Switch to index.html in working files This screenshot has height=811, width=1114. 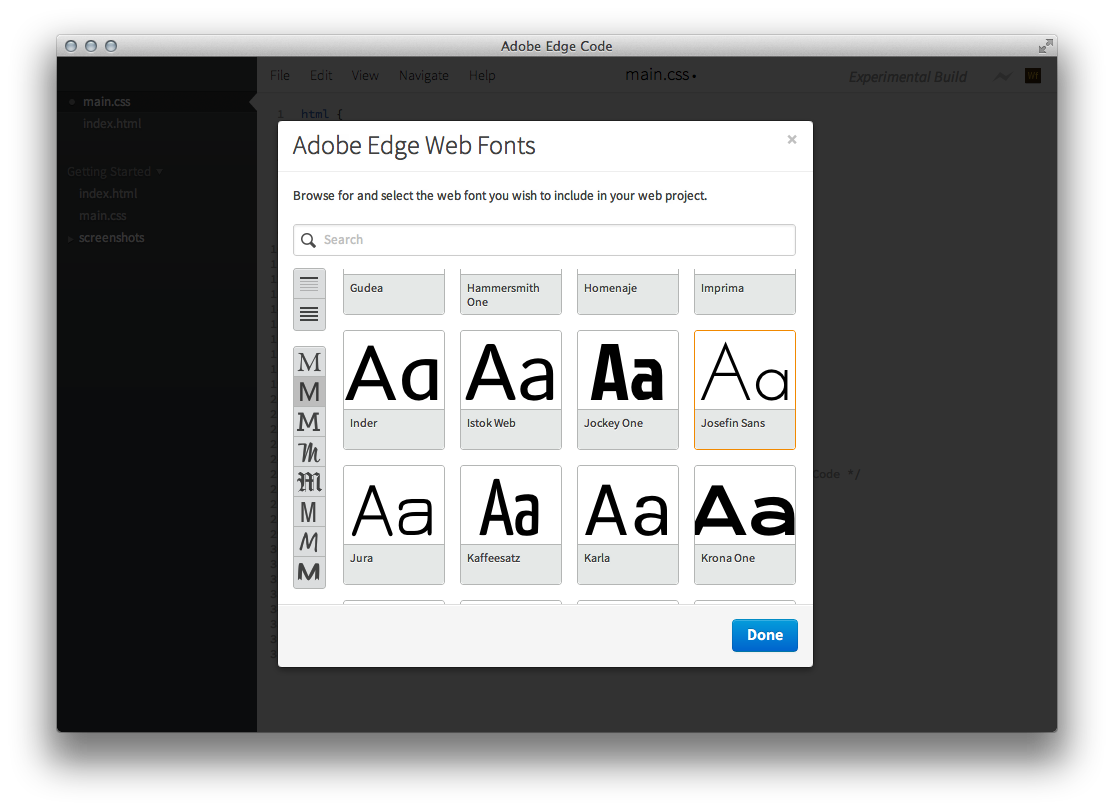point(110,123)
